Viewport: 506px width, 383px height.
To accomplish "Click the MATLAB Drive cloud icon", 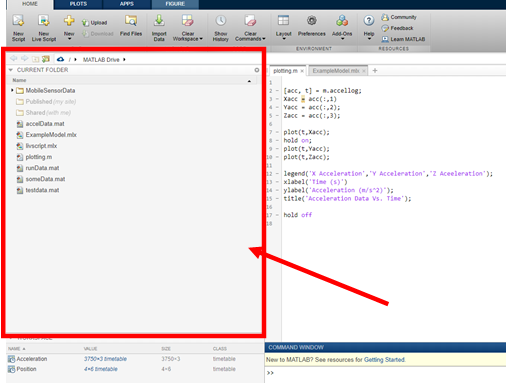I will tap(60, 59).
